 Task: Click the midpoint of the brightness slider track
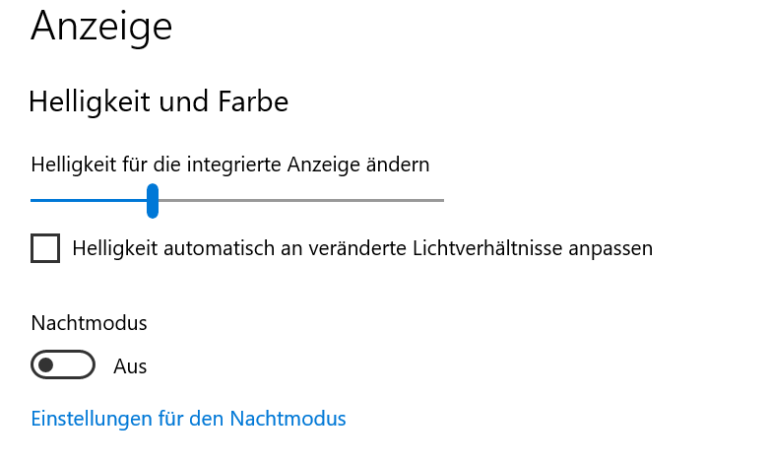pos(237,200)
